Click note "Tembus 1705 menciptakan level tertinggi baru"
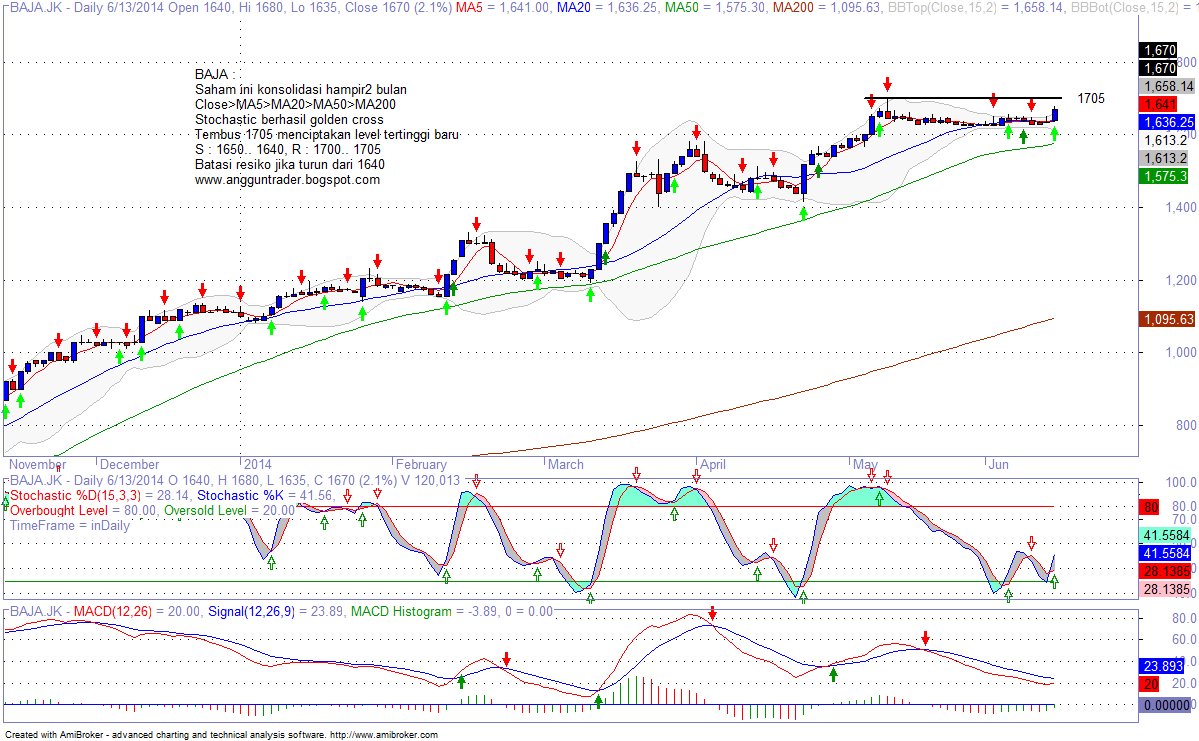The height and width of the screenshot is (741, 1199). 327,135
